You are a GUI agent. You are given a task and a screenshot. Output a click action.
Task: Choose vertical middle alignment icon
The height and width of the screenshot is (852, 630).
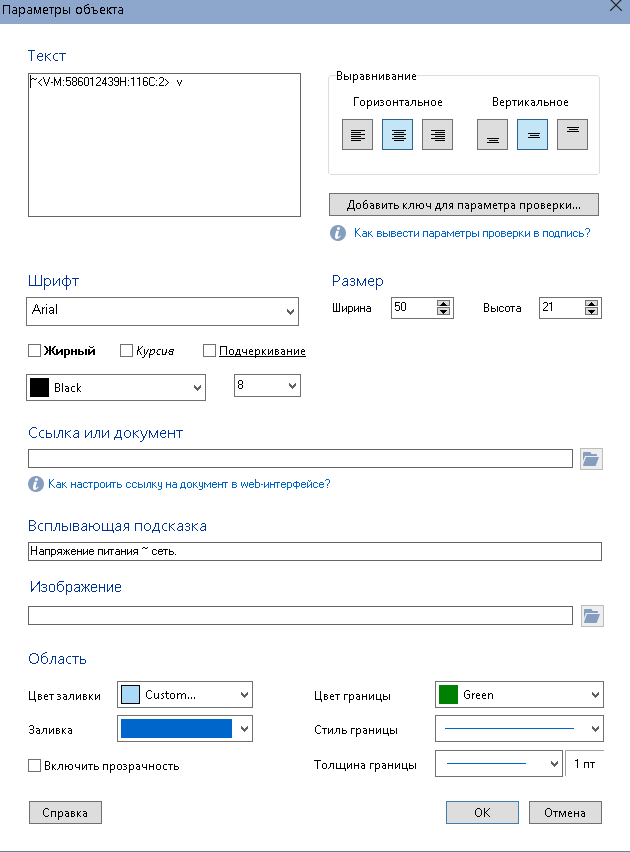click(532, 134)
